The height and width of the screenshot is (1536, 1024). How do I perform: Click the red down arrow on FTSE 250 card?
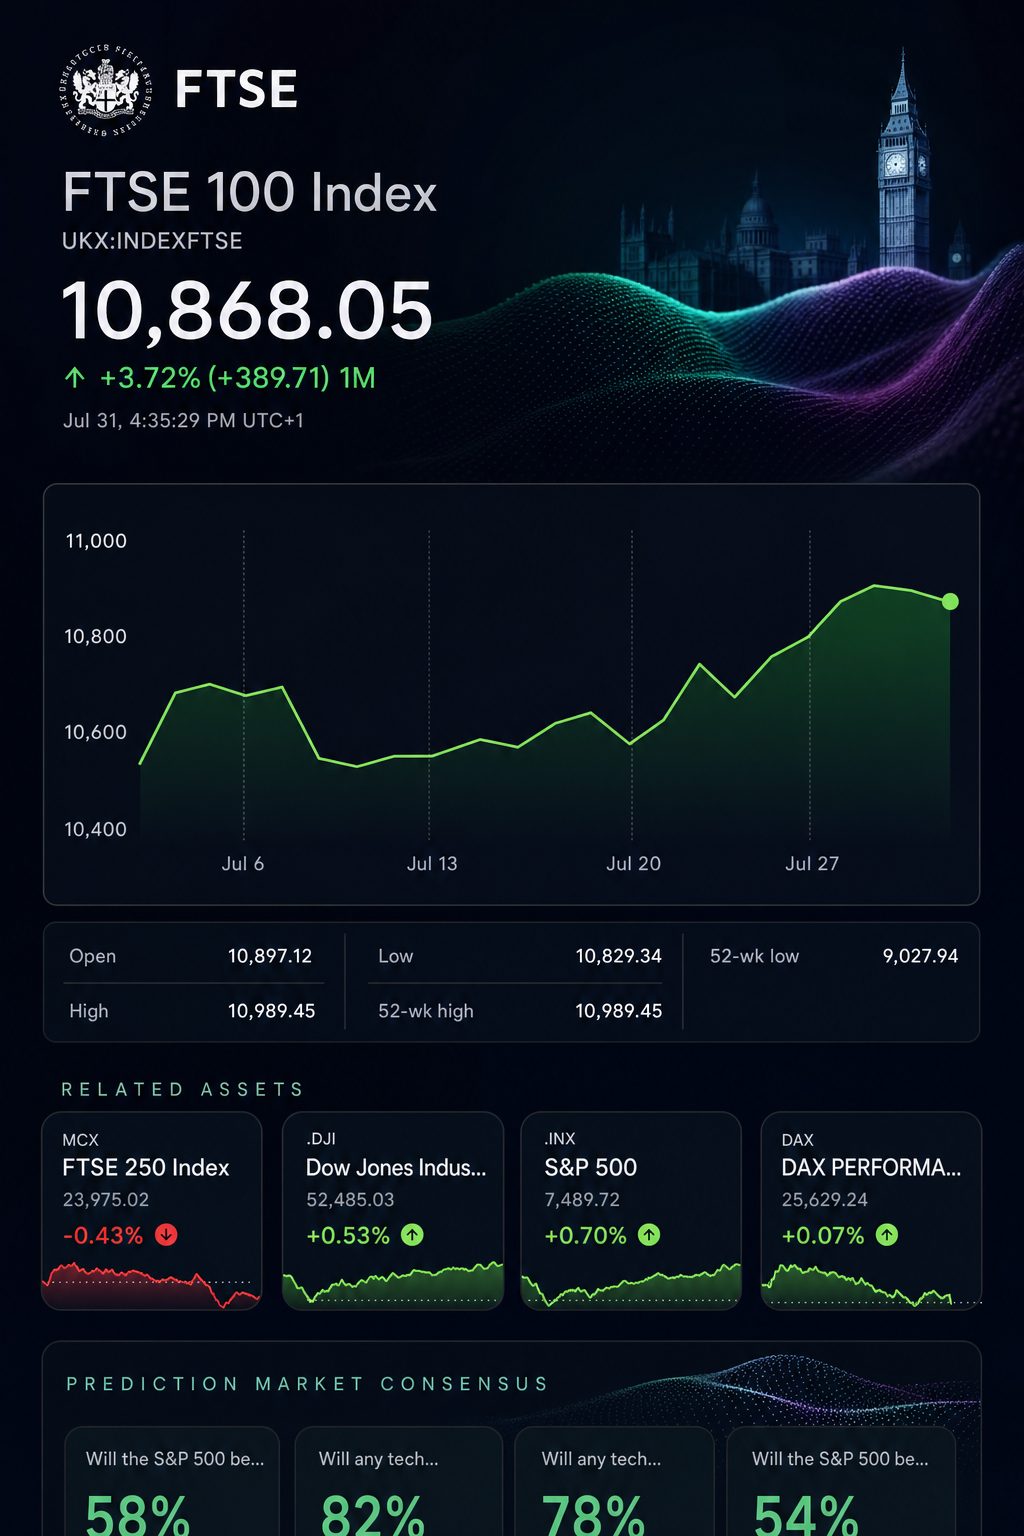(166, 1235)
